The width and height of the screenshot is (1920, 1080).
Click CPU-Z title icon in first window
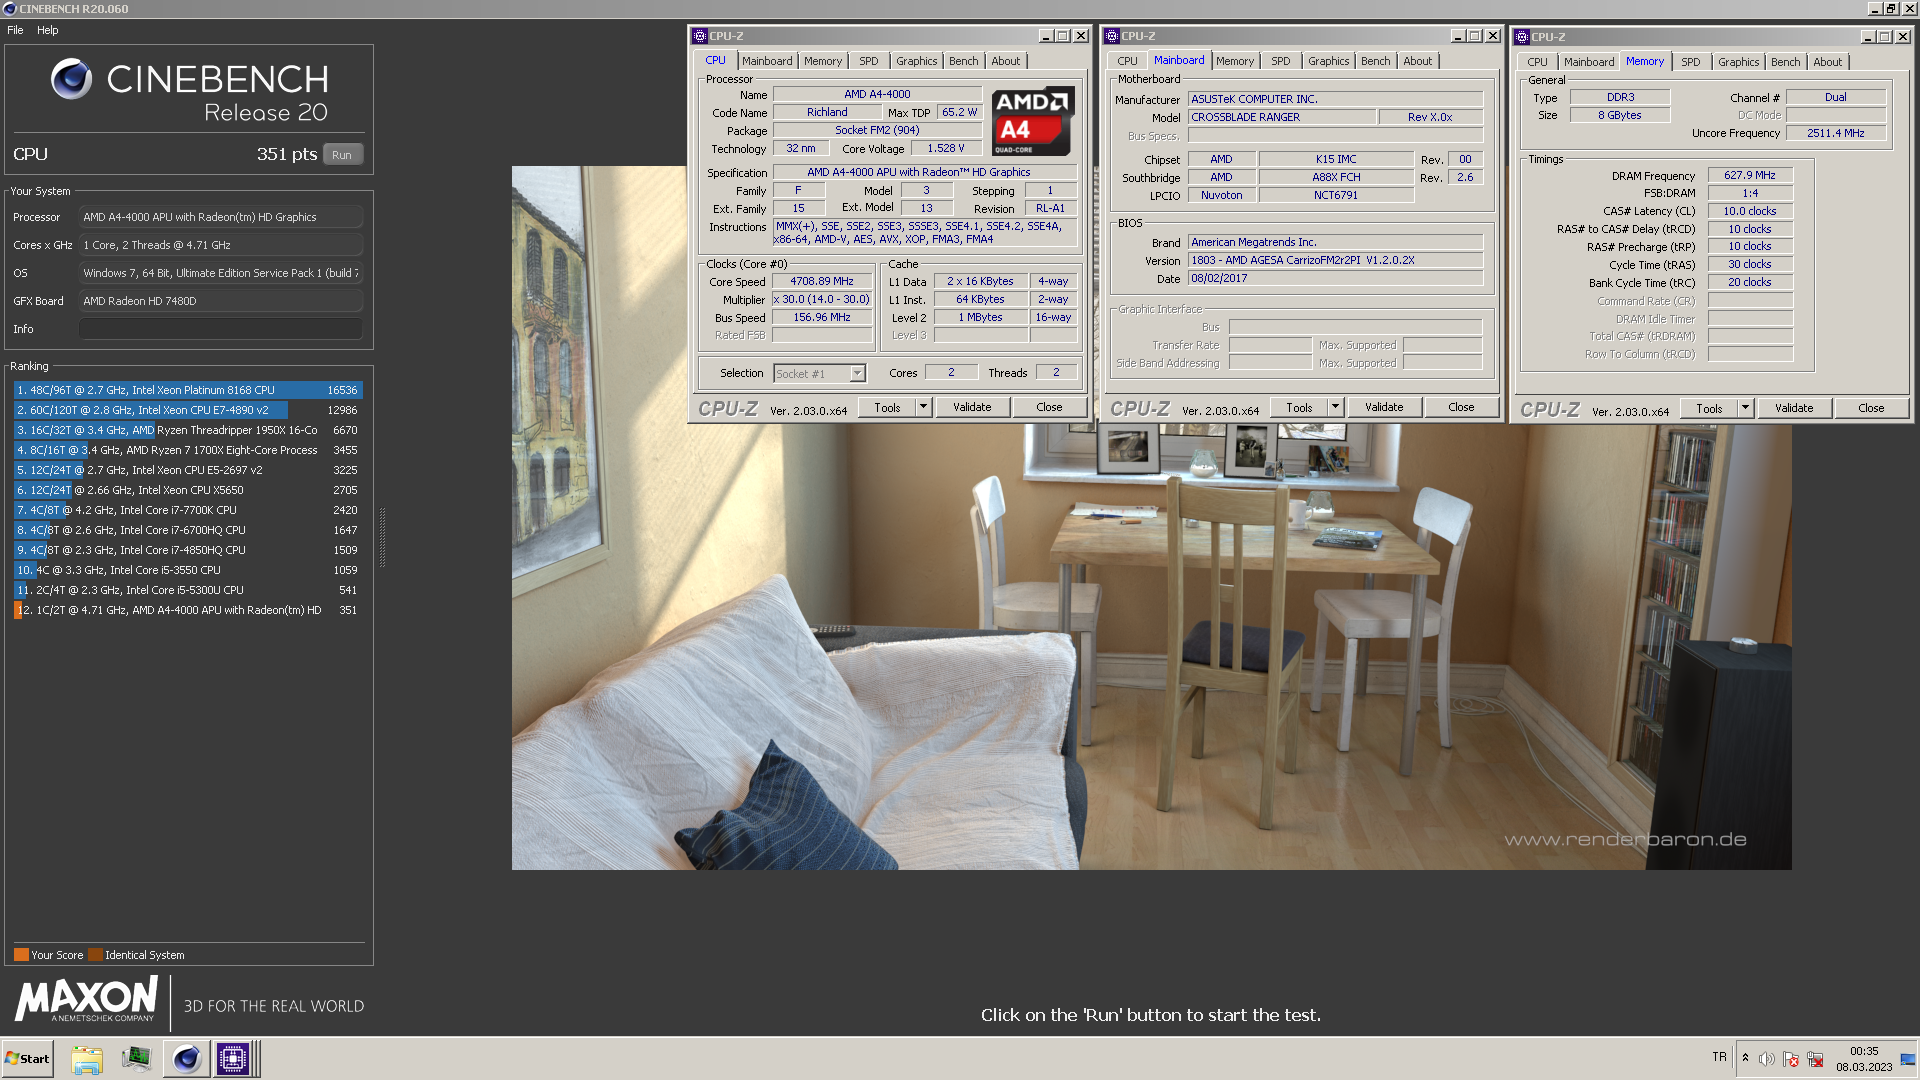(700, 36)
